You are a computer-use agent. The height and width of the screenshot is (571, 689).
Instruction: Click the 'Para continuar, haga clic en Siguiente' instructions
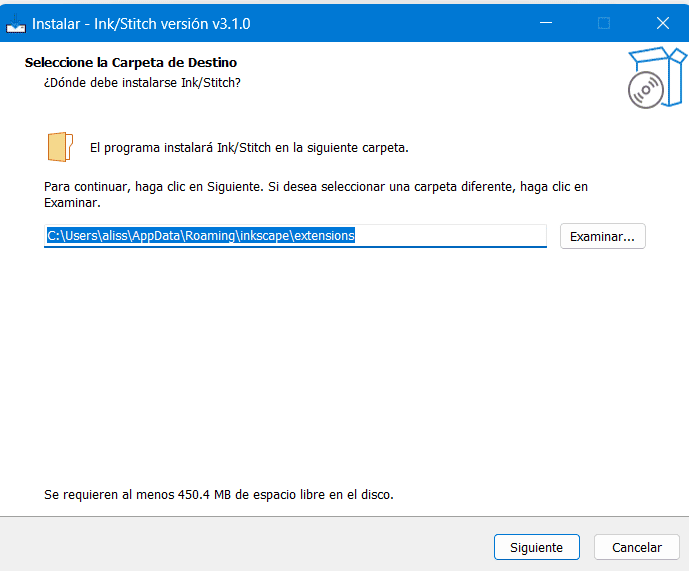click(x=316, y=194)
